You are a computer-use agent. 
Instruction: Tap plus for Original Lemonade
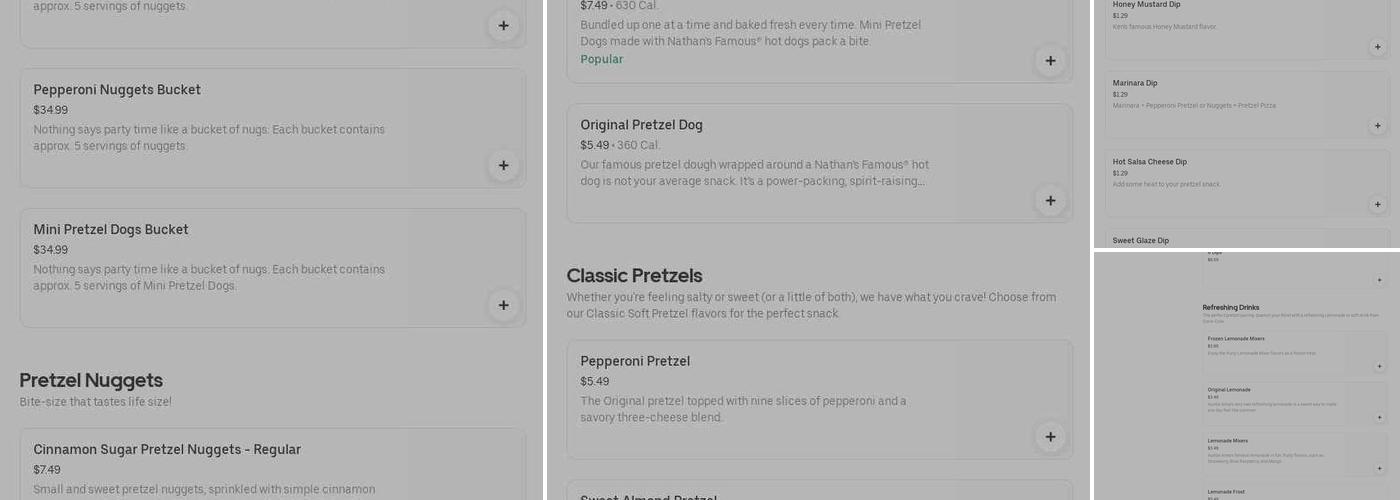[1379, 417]
